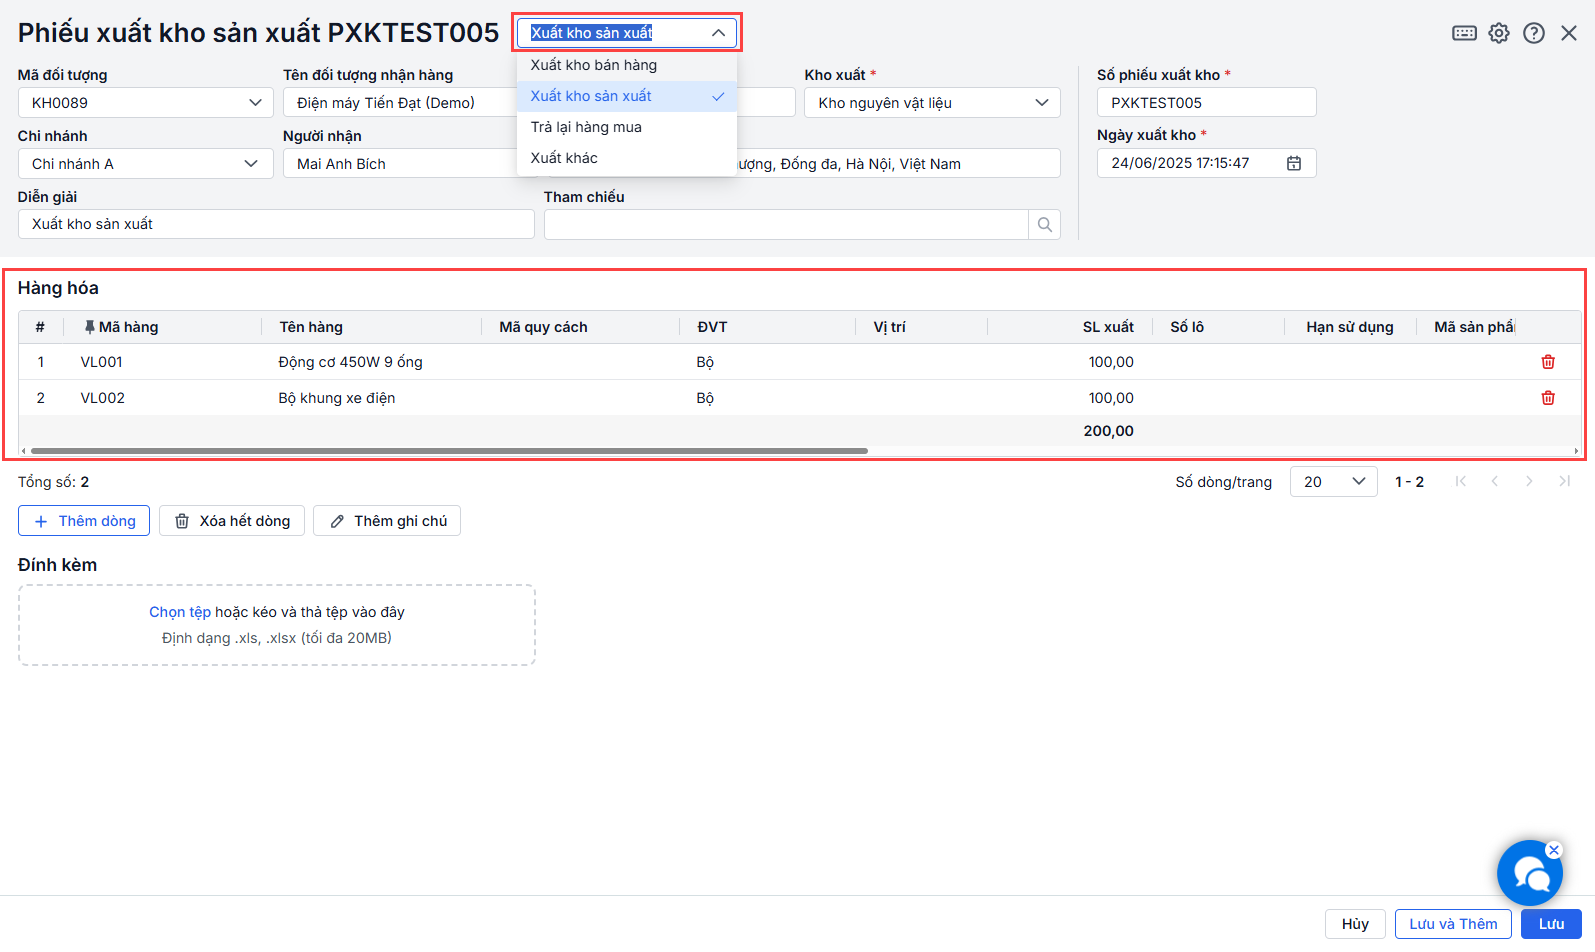
Task: Expand the Chi nhánh dropdown
Action: (251, 164)
